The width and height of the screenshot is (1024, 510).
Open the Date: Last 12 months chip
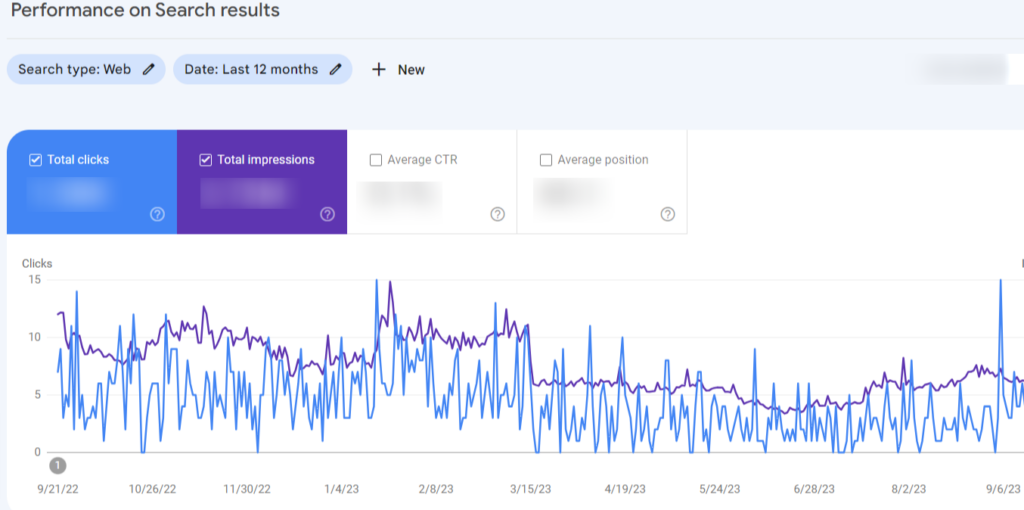263,69
